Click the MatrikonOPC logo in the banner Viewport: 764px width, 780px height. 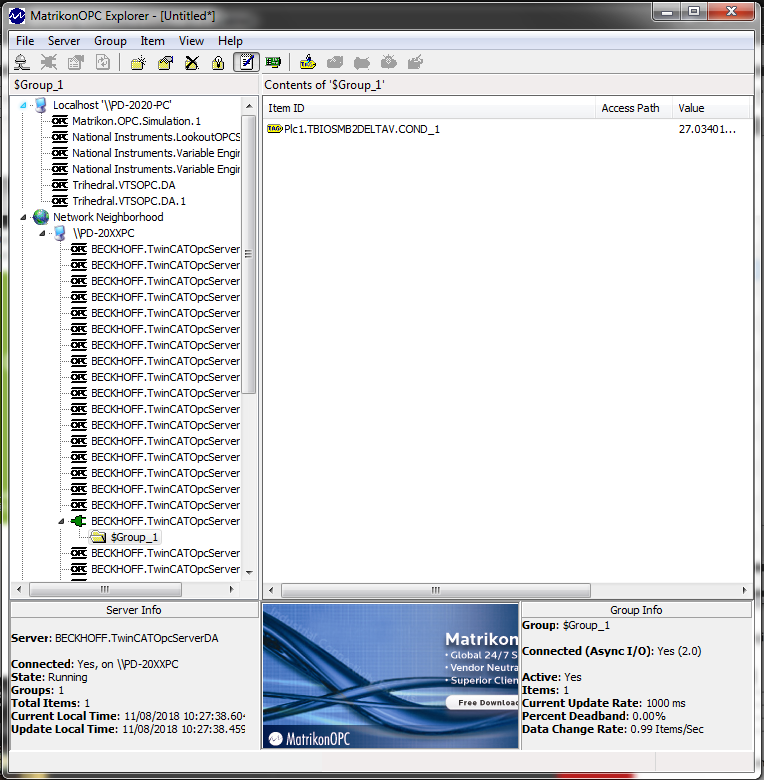click(309, 739)
